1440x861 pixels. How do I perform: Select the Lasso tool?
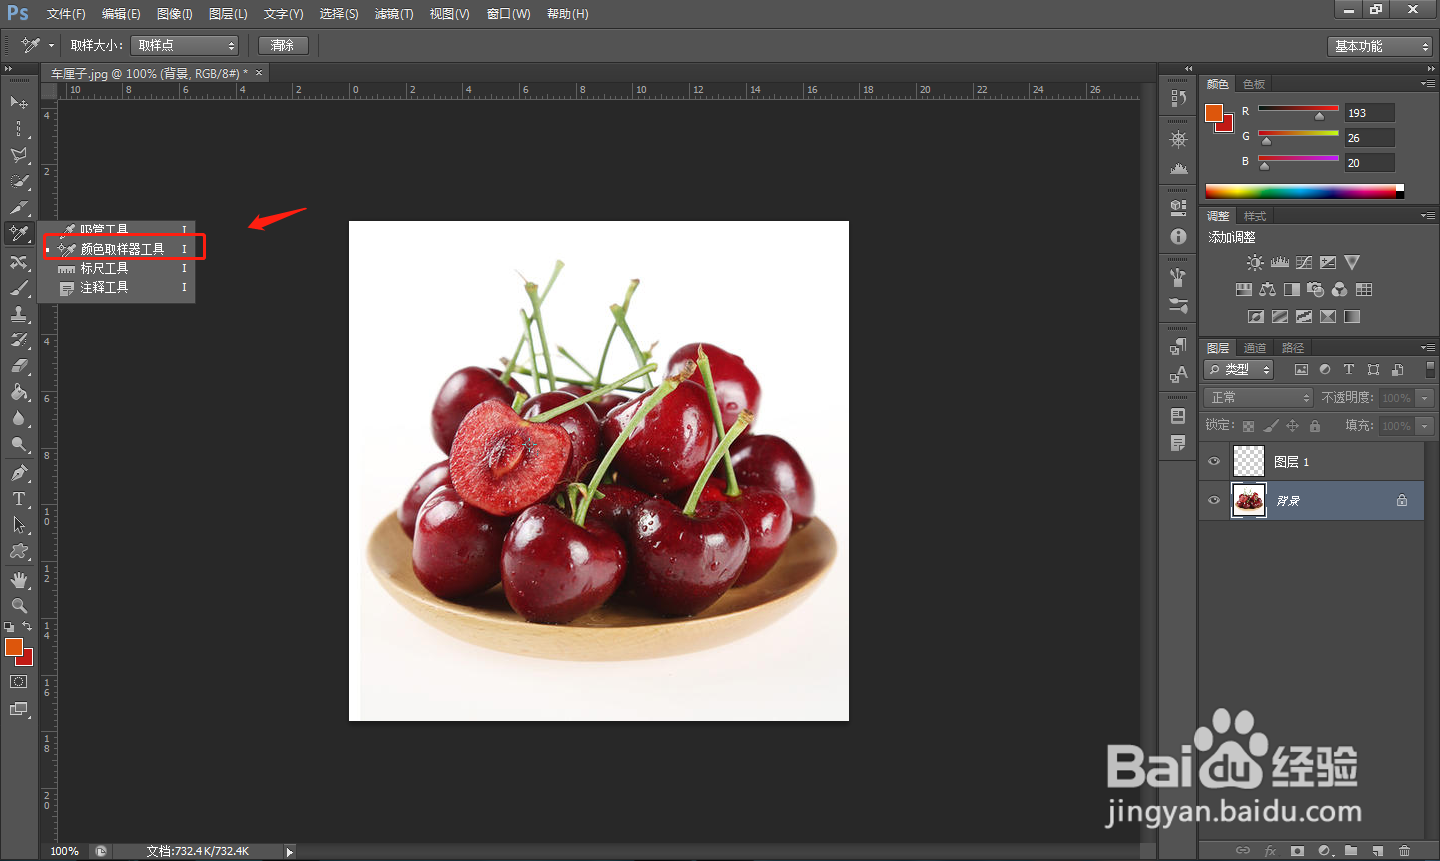point(19,155)
